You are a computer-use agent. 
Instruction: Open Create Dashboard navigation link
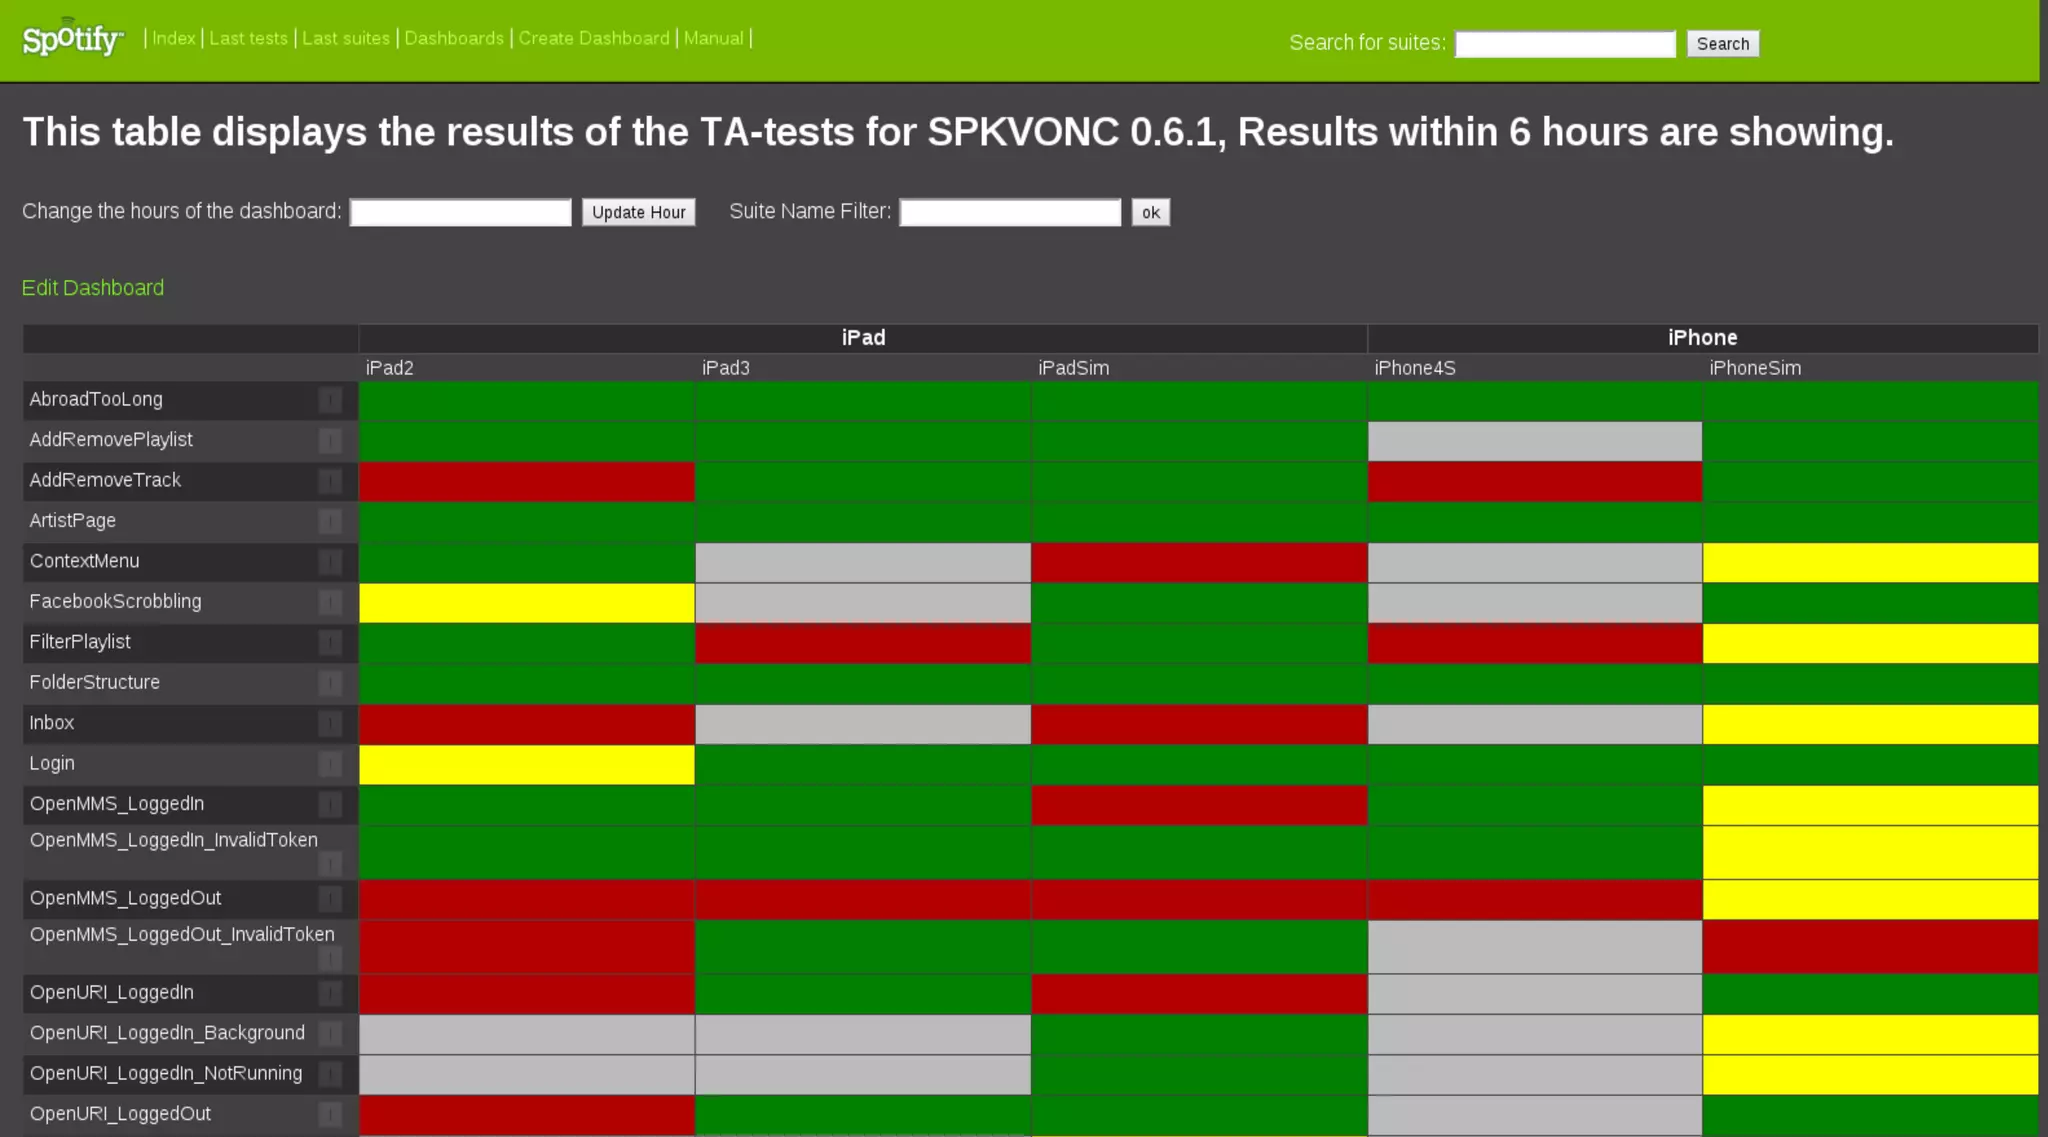(x=594, y=38)
